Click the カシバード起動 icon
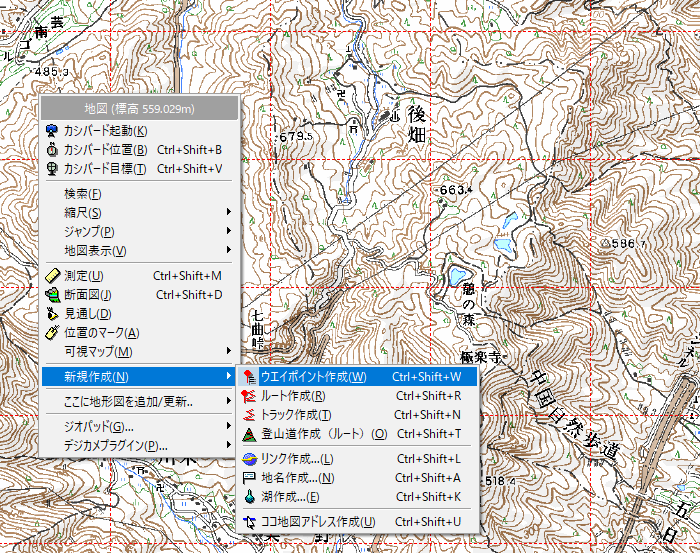Screen dimensions: 700x553 click(52, 130)
